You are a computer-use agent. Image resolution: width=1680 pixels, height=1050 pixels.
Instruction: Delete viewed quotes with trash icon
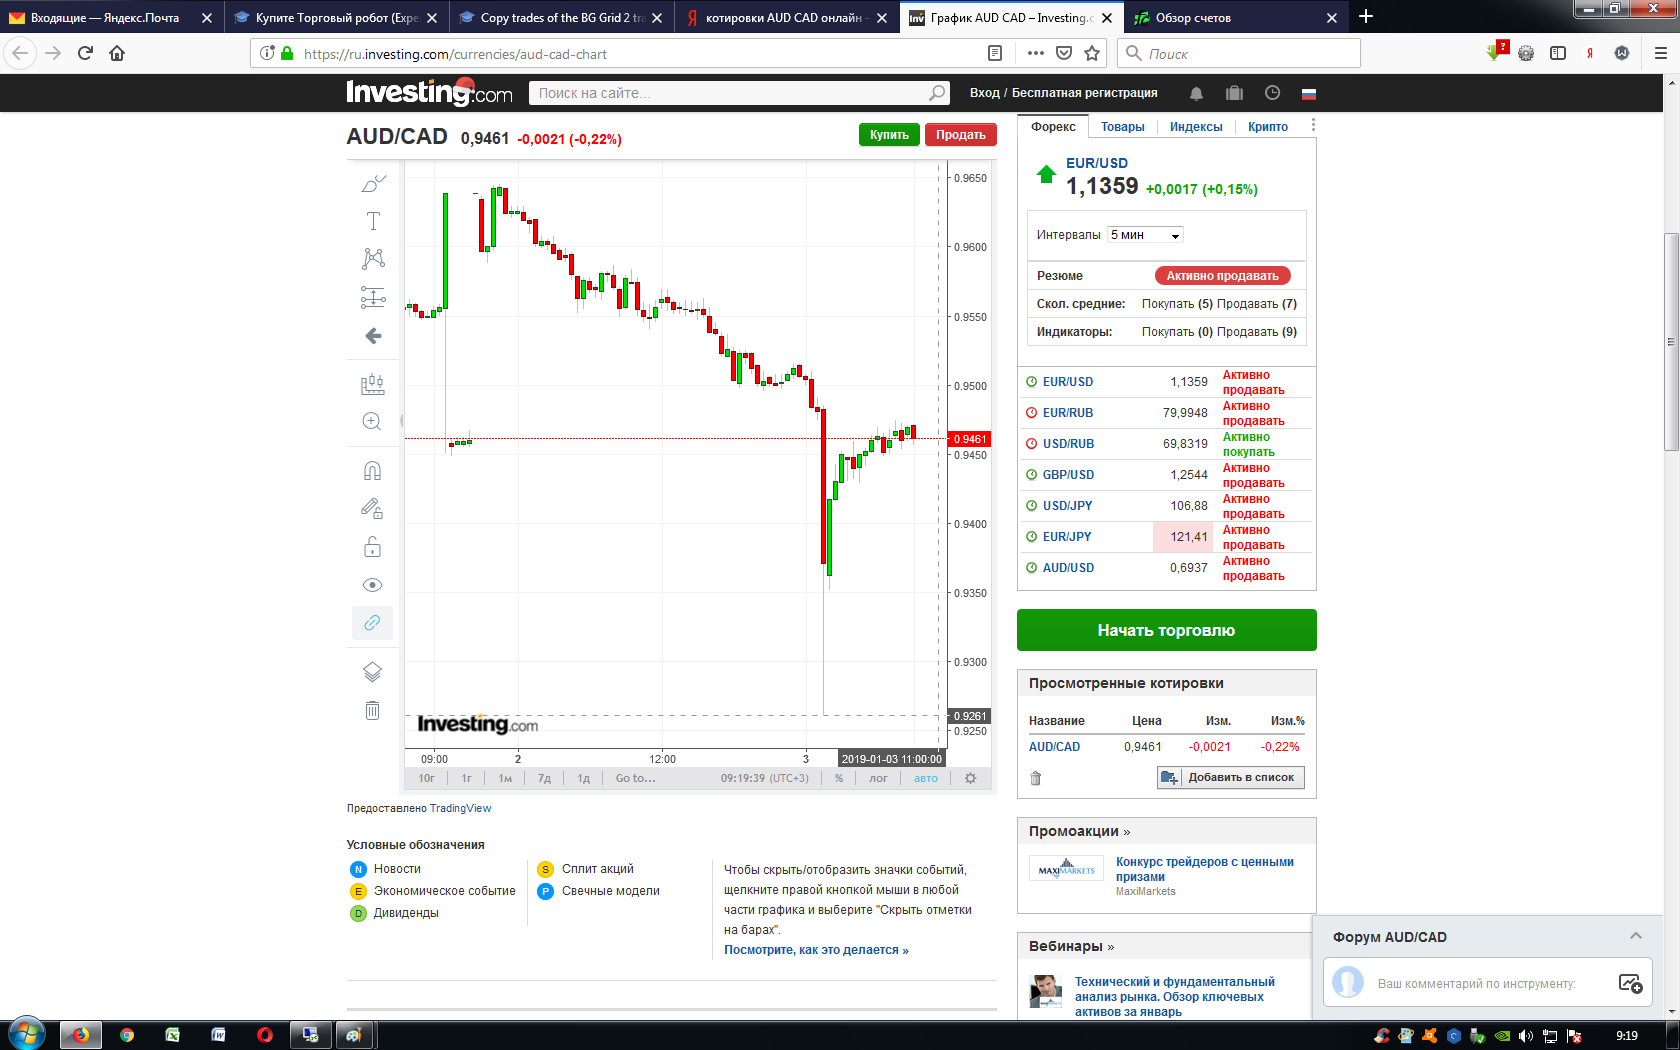coord(1036,778)
